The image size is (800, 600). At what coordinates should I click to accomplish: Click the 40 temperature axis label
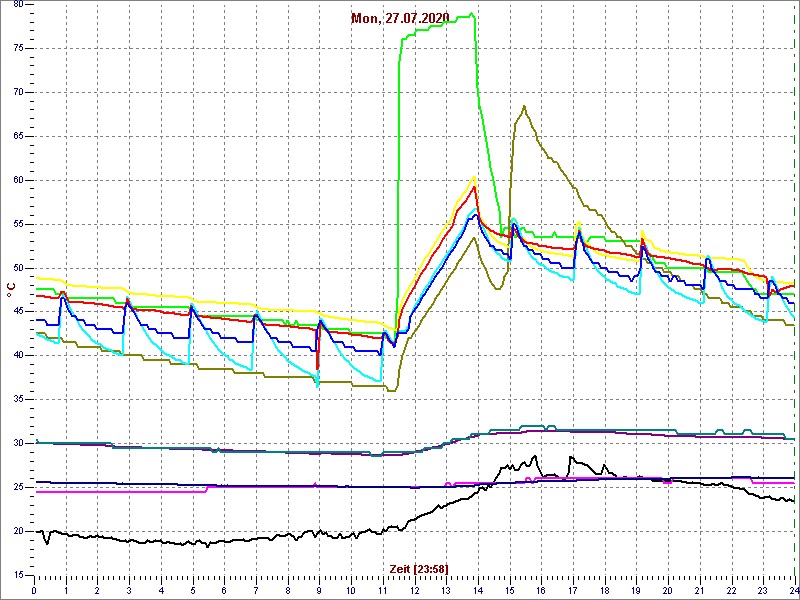(x=18, y=356)
